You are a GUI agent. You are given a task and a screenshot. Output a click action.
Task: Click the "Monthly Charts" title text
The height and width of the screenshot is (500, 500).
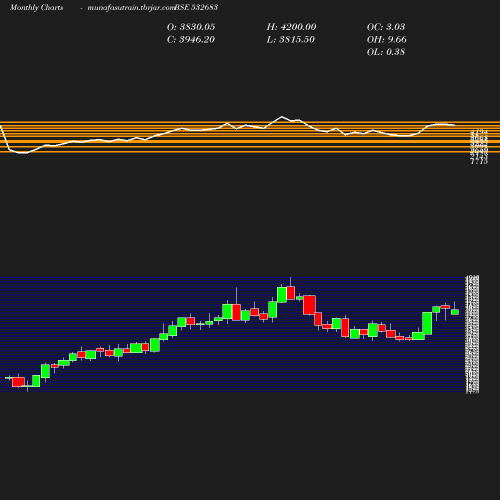[36, 7]
